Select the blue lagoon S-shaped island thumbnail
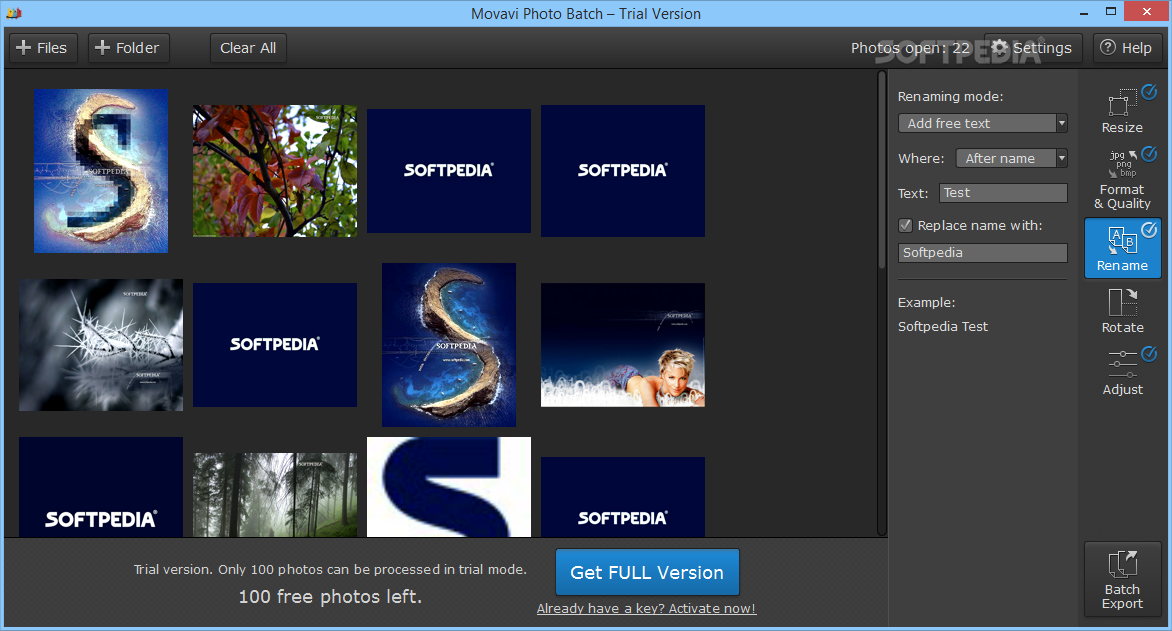The image size is (1172, 631). click(x=448, y=345)
